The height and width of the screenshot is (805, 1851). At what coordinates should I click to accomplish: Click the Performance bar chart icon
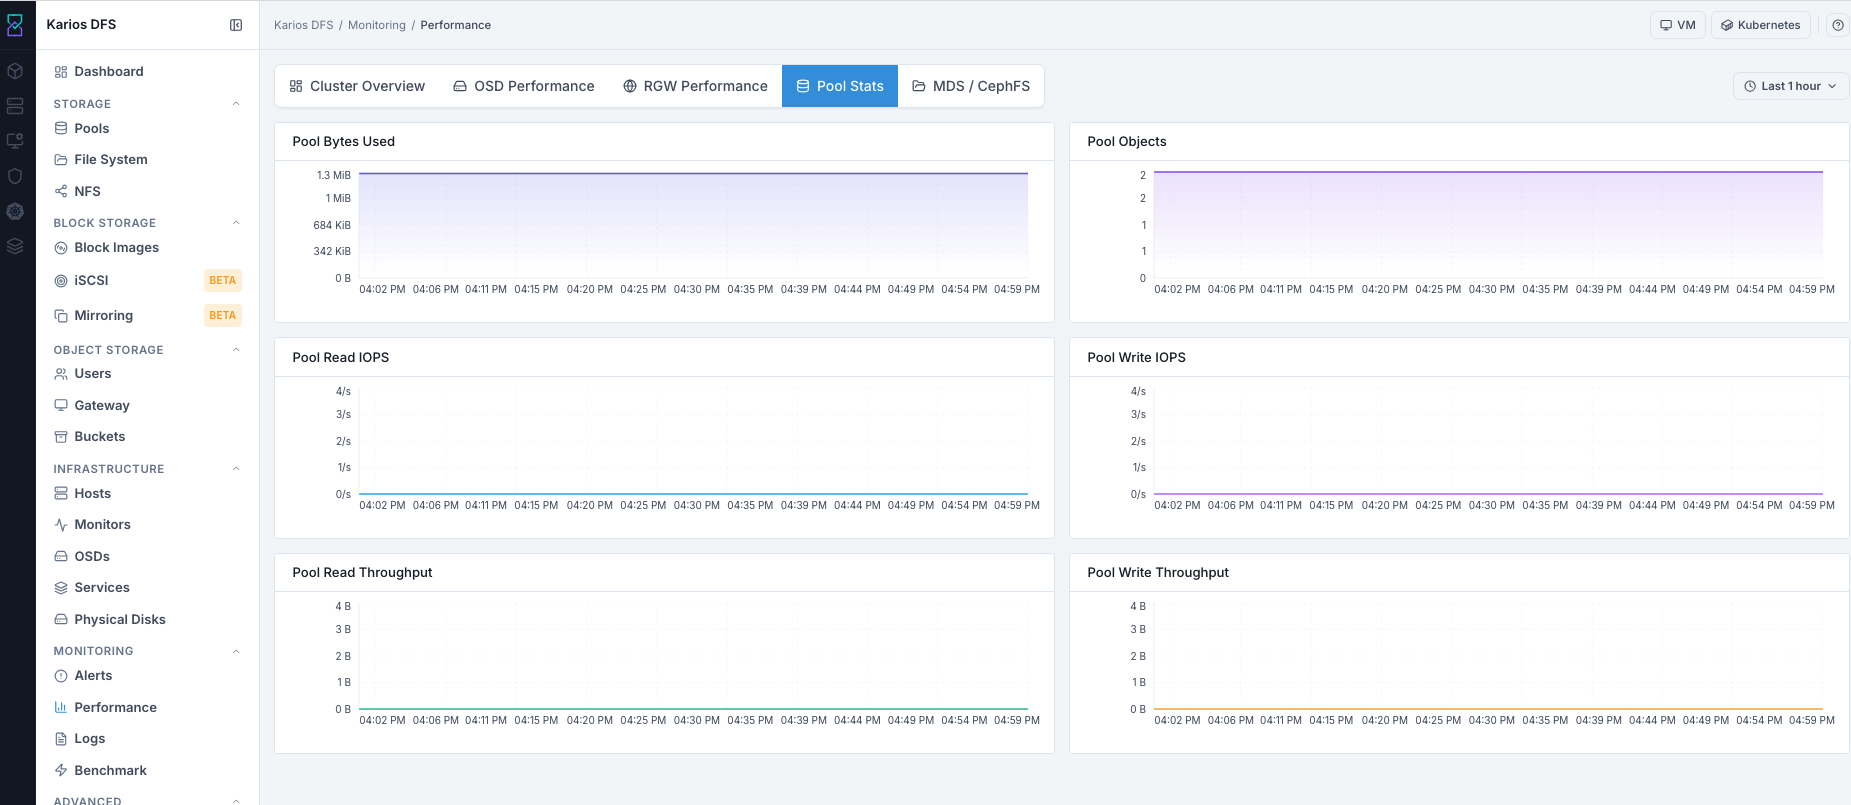(x=61, y=707)
